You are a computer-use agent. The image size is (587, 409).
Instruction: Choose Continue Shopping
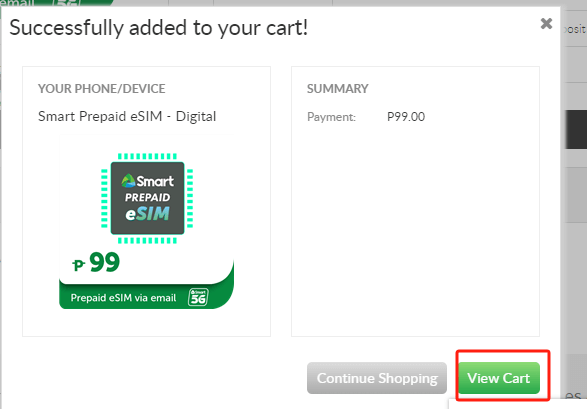pyautogui.click(x=377, y=378)
